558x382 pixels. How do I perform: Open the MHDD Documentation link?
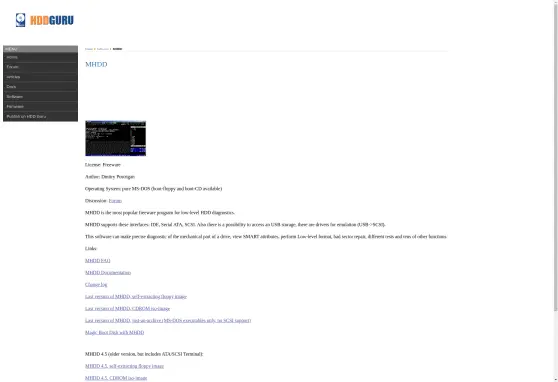[x=108, y=273]
